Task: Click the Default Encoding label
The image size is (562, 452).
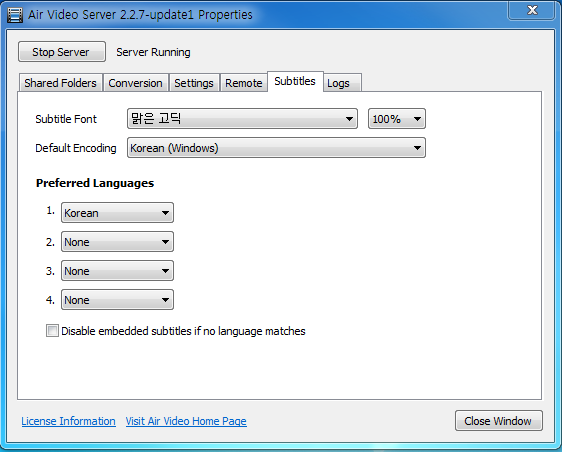Action: tap(76, 148)
